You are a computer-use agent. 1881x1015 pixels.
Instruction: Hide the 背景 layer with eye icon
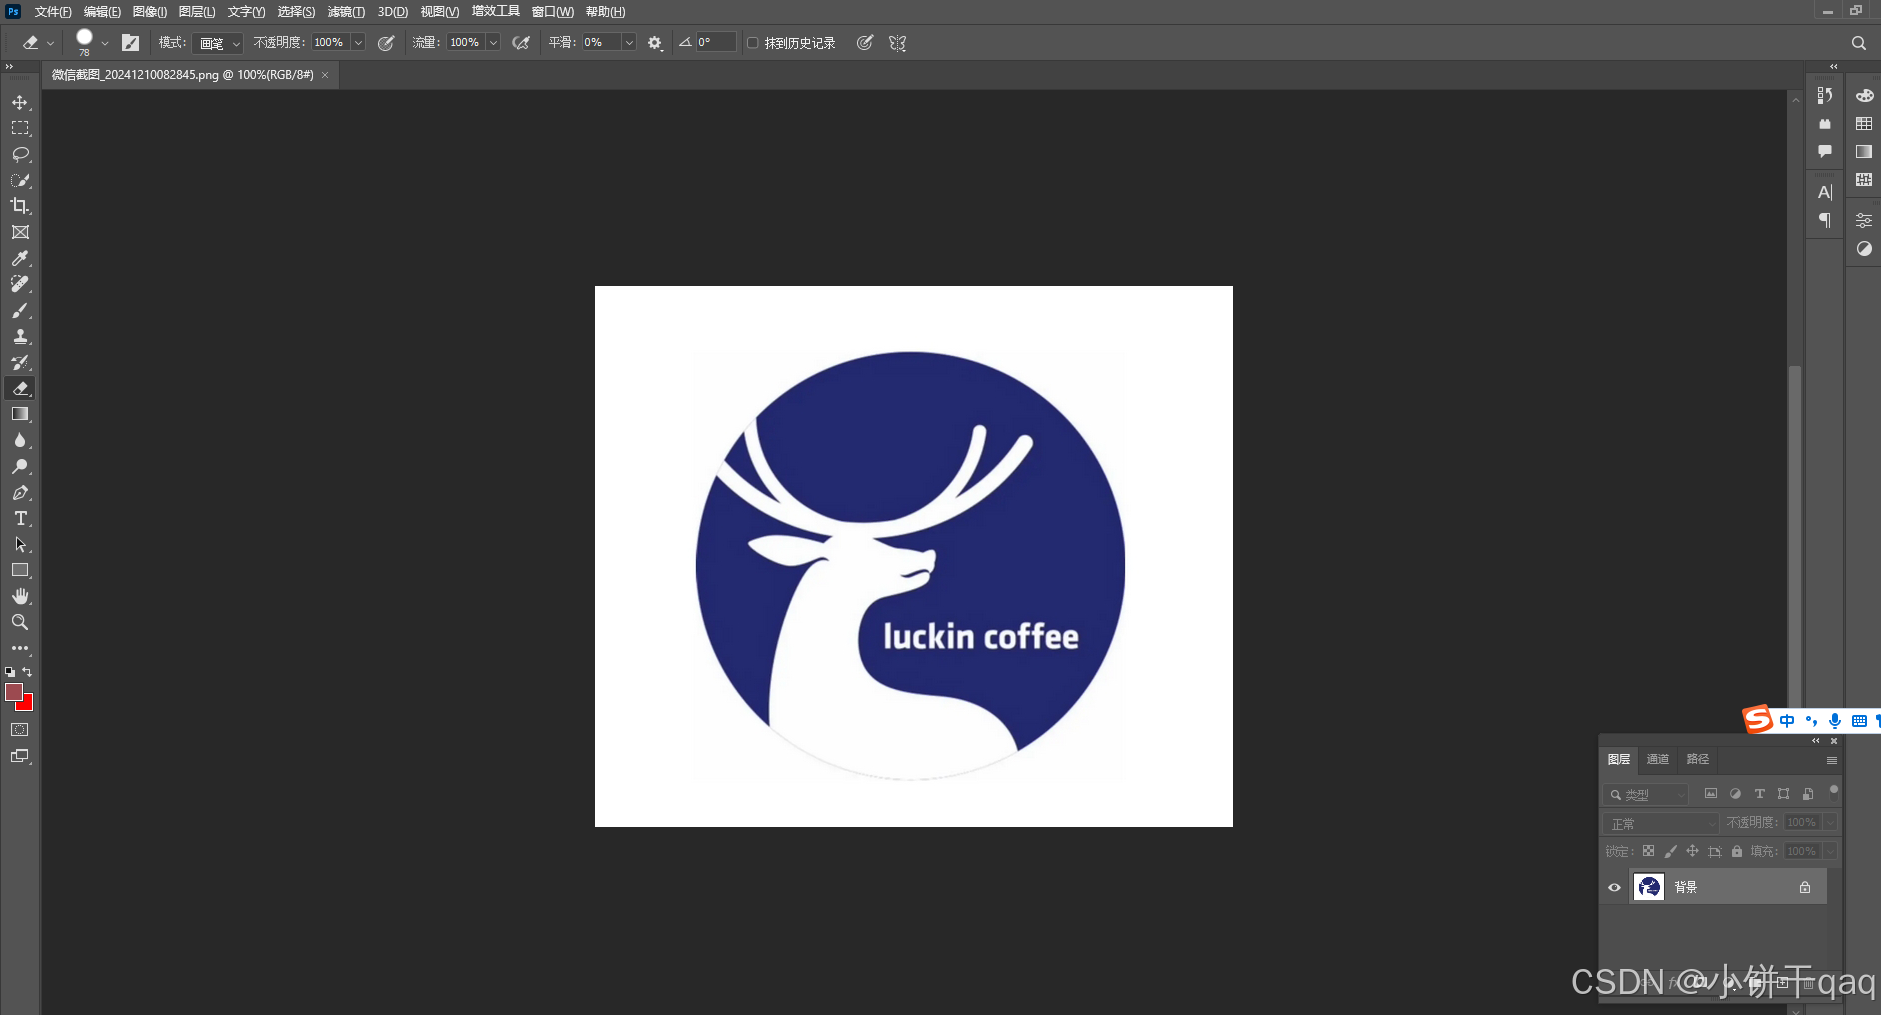click(1614, 887)
